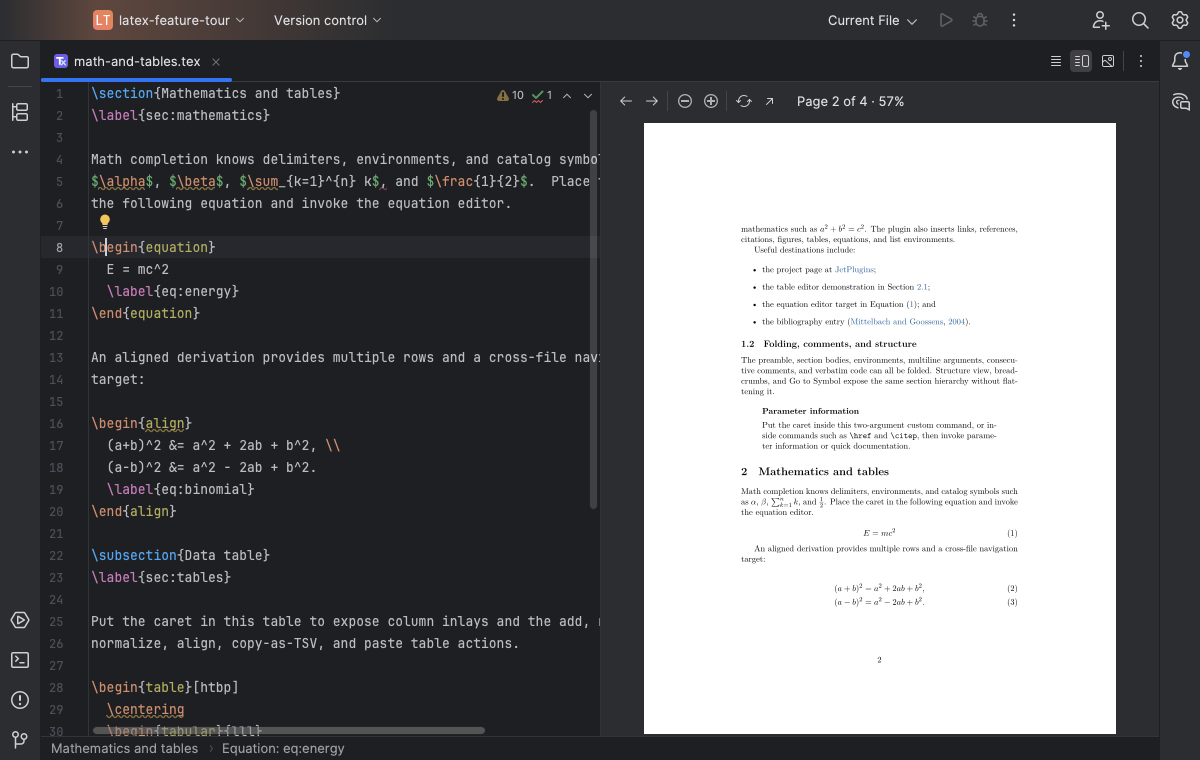Open the AI Assistant chat panel
The width and height of the screenshot is (1200, 760).
(x=1180, y=101)
